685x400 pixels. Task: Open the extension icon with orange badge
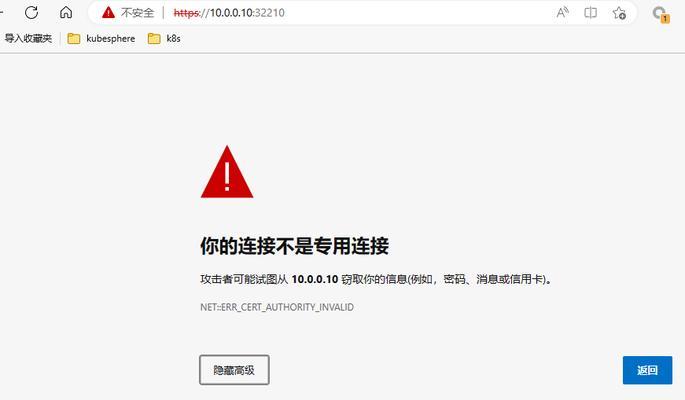tap(661, 14)
